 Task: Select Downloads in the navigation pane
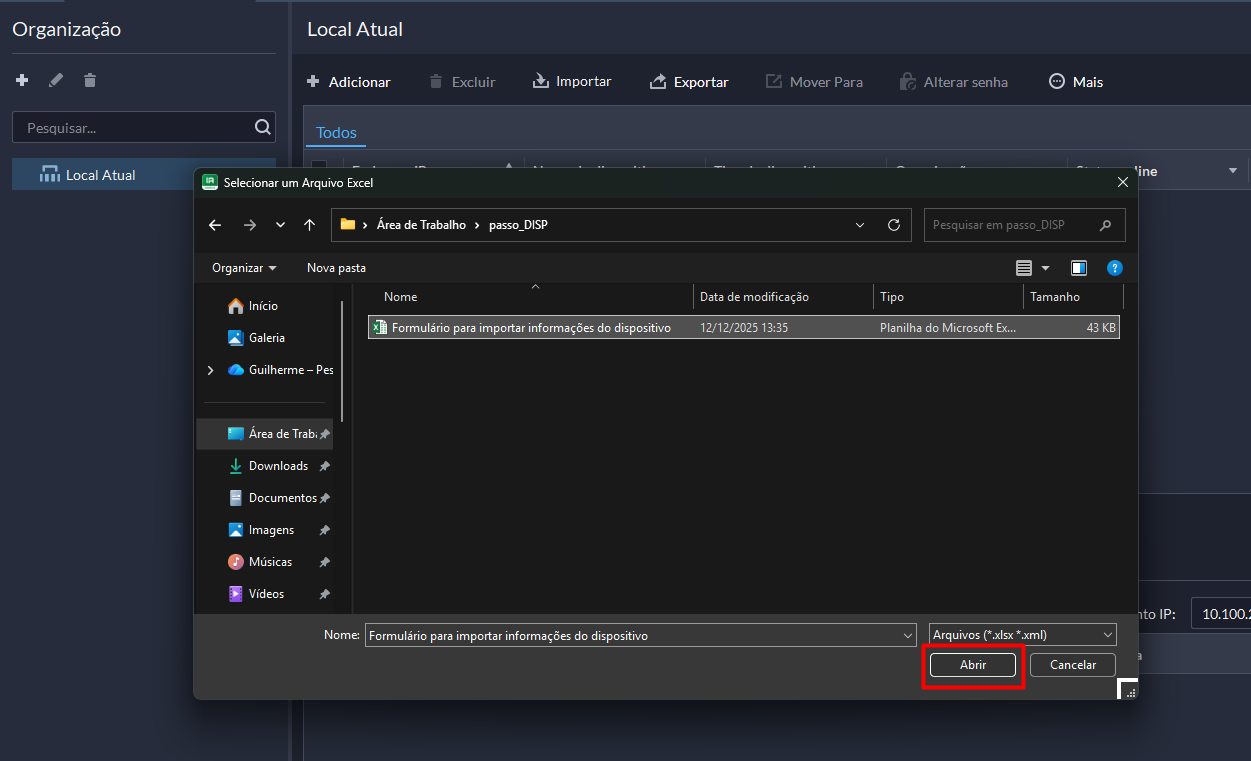(x=278, y=466)
